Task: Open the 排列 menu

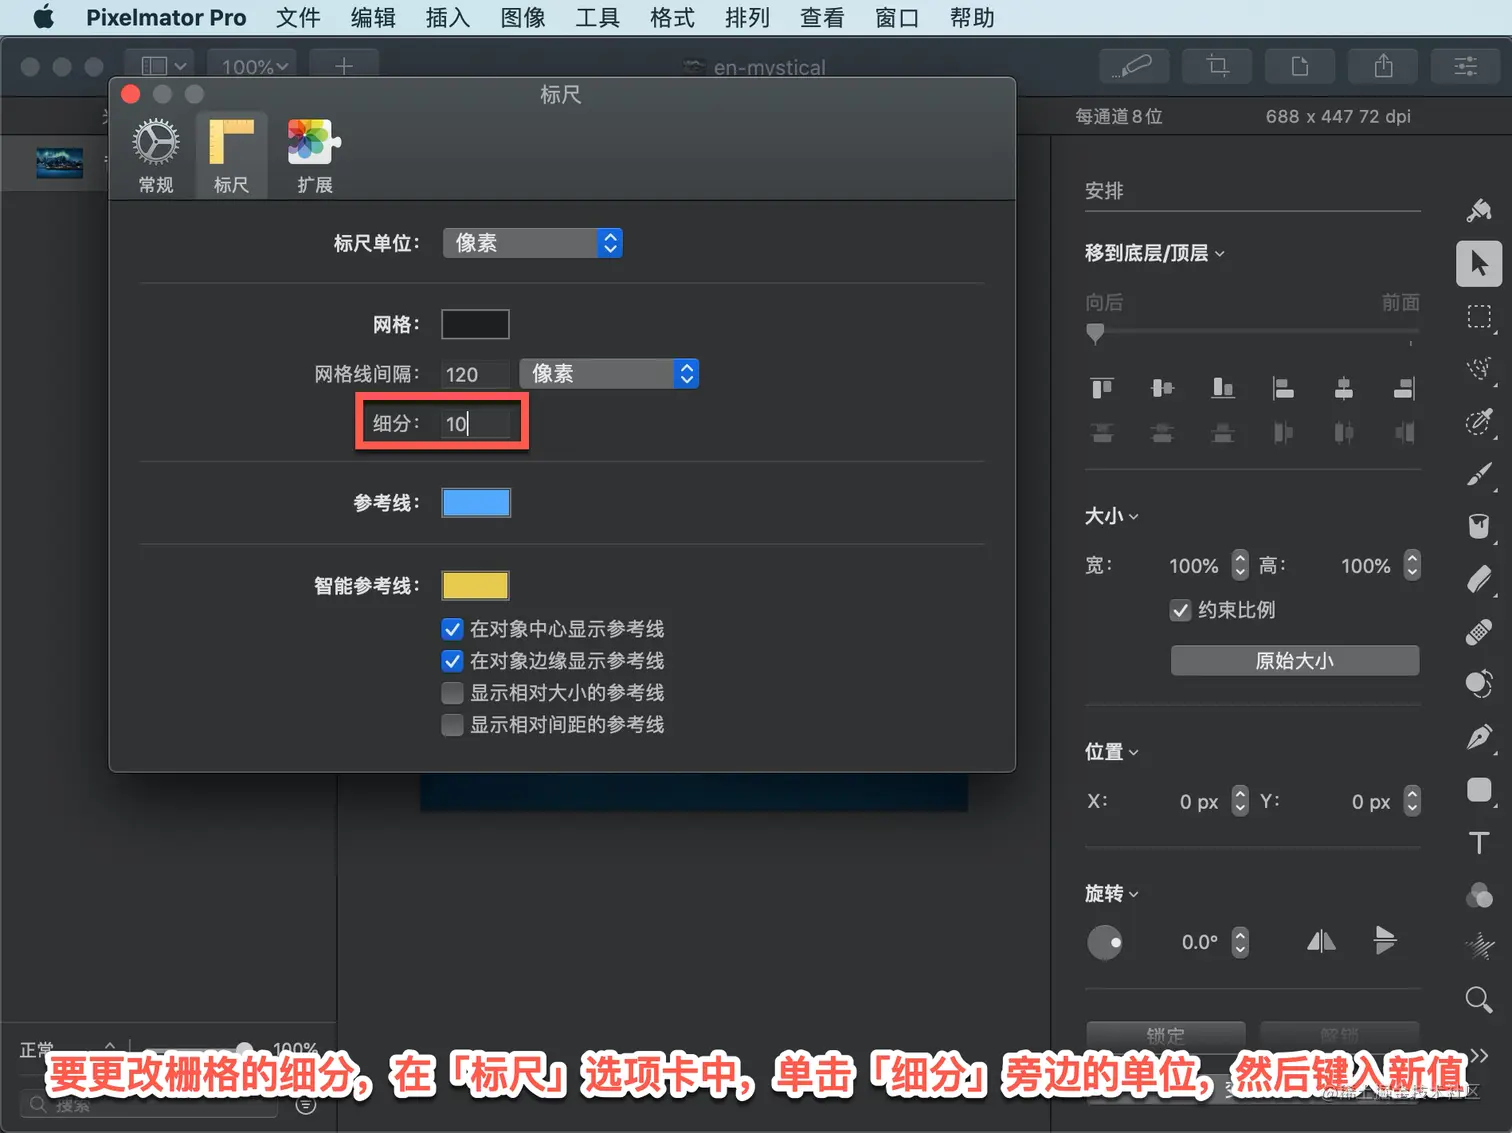Action: [x=747, y=18]
